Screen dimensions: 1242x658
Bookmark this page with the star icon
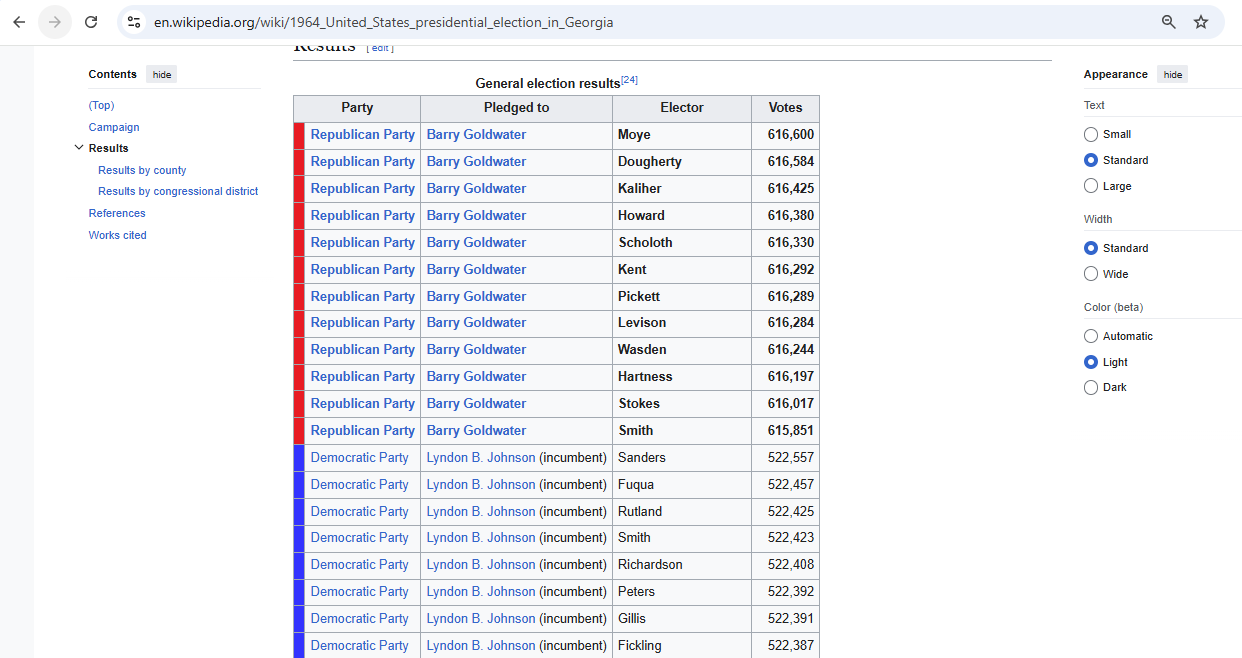(1201, 22)
